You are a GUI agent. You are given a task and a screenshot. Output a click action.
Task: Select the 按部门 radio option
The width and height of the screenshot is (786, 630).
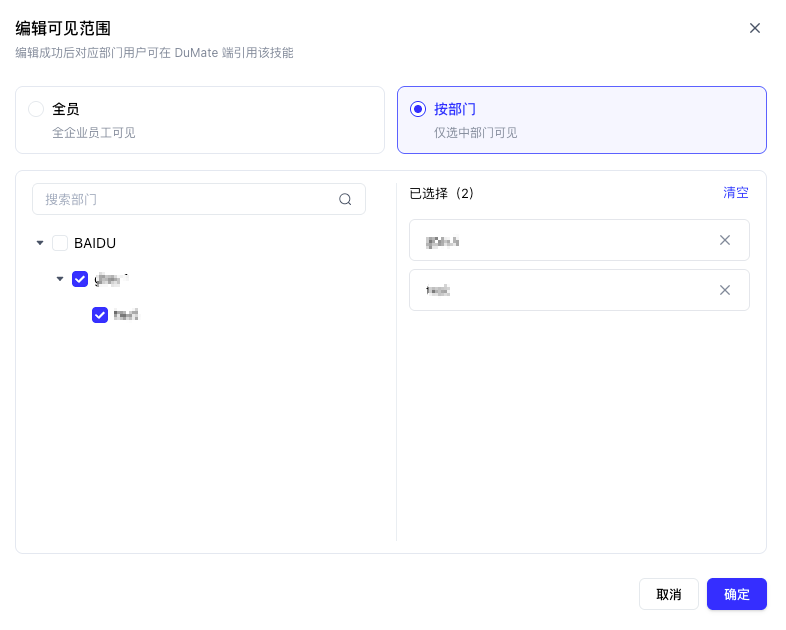click(418, 109)
